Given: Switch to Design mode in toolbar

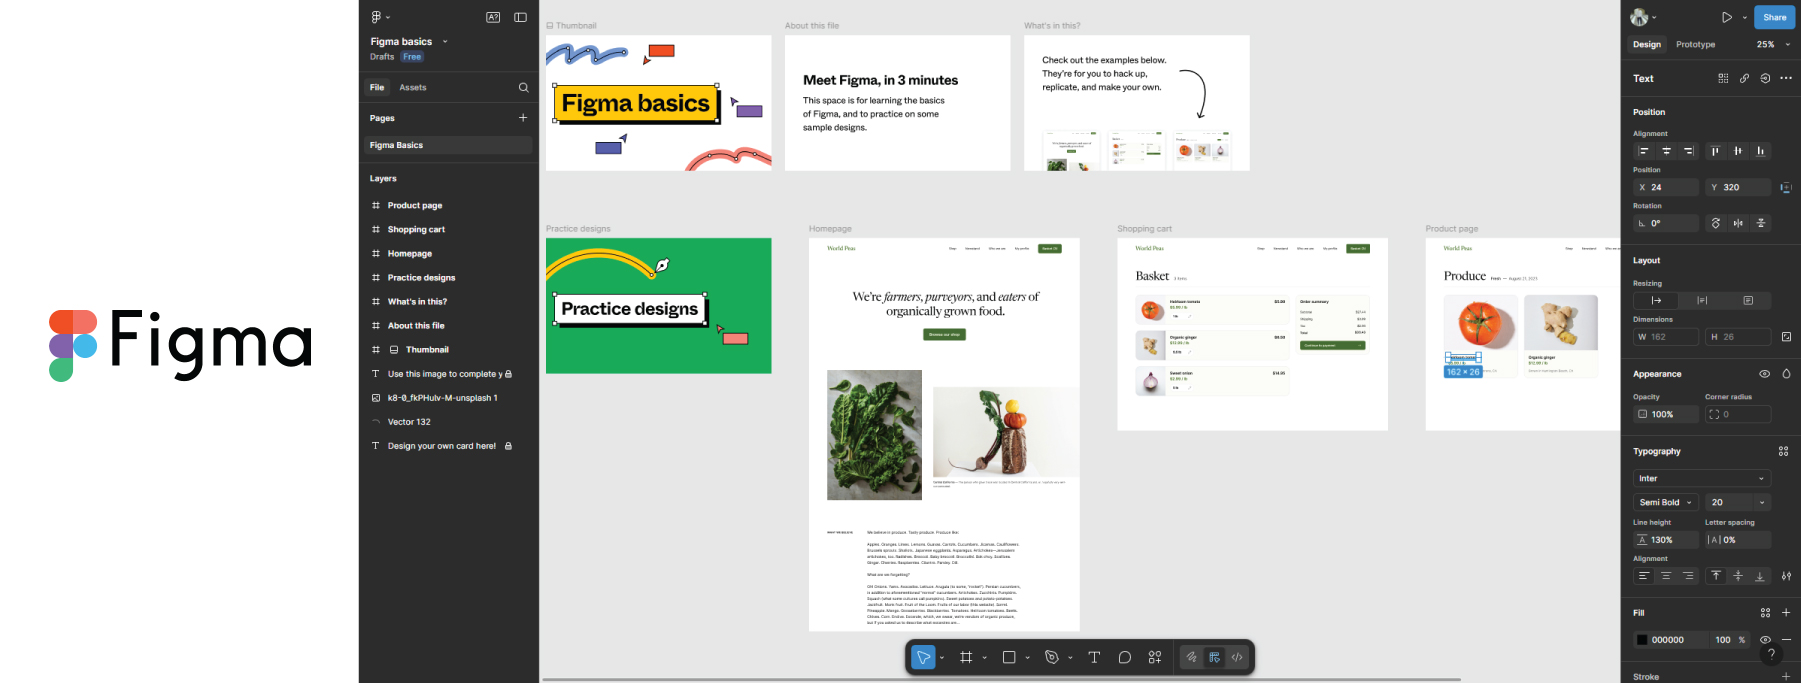Looking at the screenshot, I should click(1214, 657).
